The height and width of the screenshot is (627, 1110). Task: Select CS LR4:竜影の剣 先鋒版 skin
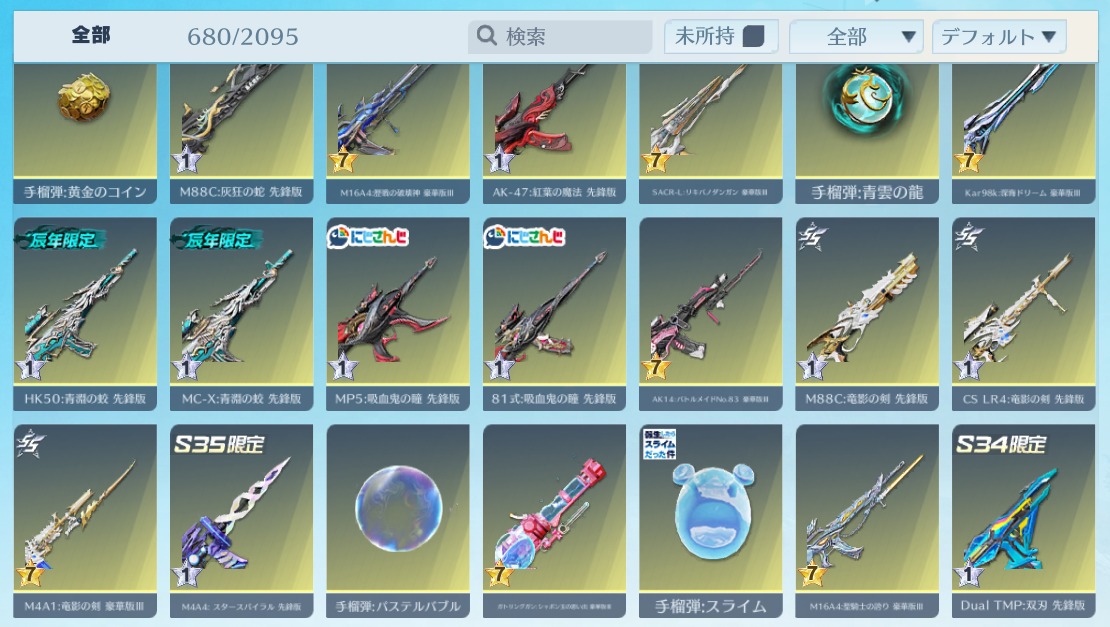1023,314
